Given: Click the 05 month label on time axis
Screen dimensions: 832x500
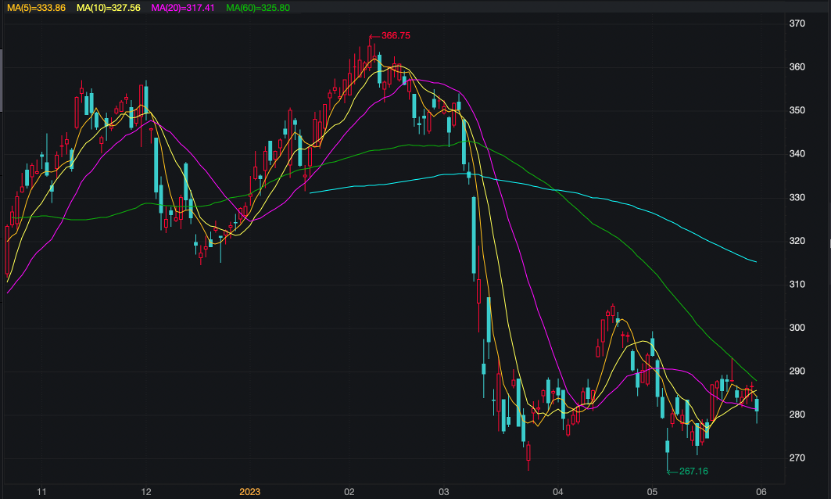Looking at the screenshot, I should (652, 492).
